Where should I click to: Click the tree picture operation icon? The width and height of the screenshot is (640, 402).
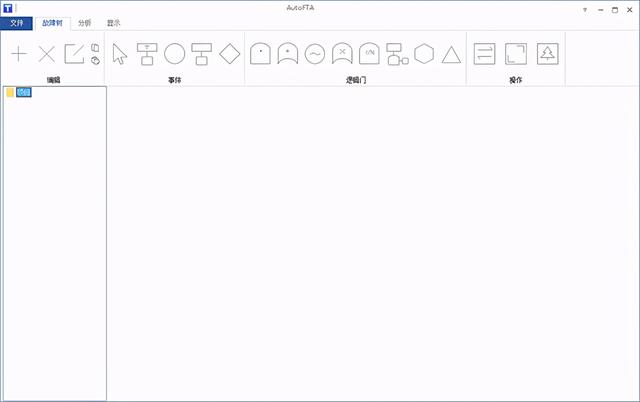(x=547, y=54)
